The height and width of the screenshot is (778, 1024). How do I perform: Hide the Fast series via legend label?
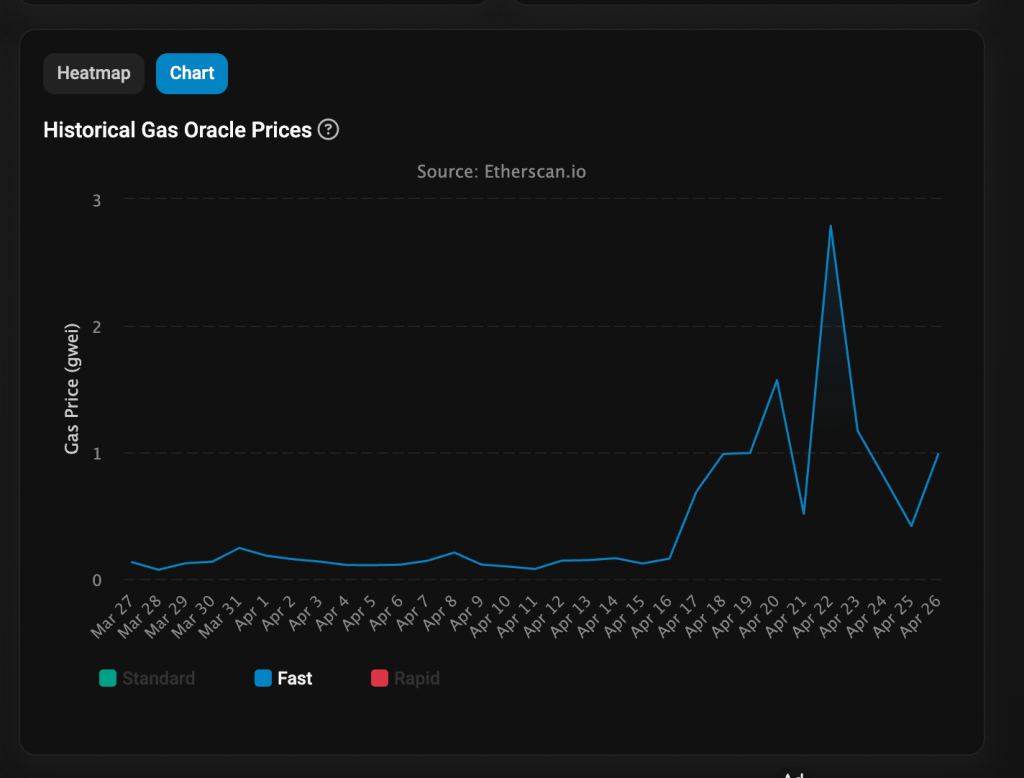coord(294,679)
